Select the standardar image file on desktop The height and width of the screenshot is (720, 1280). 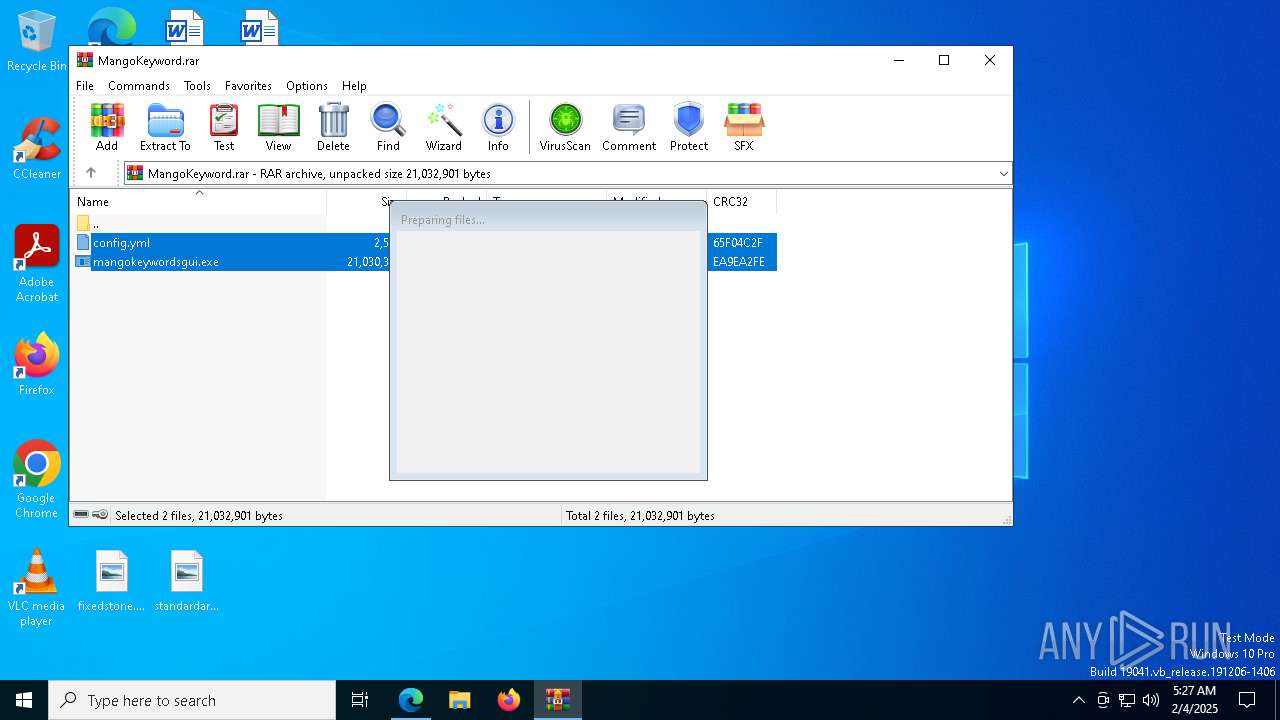[x=187, y=581]
